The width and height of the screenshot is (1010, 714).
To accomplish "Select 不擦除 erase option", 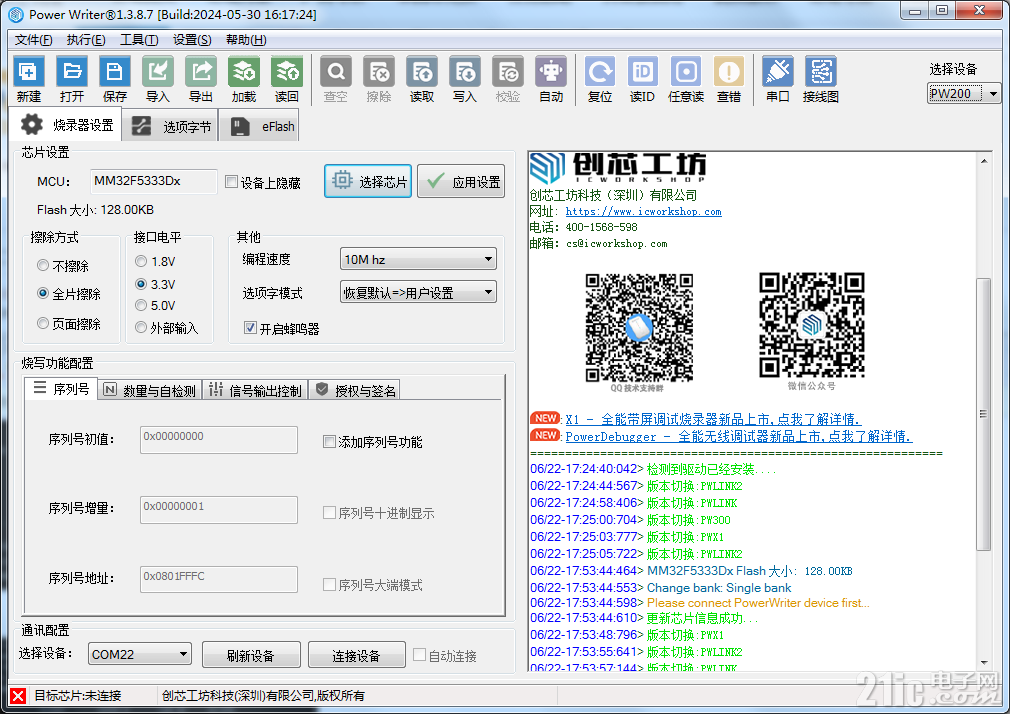I will pyautogui.click(x=43, y=265).
